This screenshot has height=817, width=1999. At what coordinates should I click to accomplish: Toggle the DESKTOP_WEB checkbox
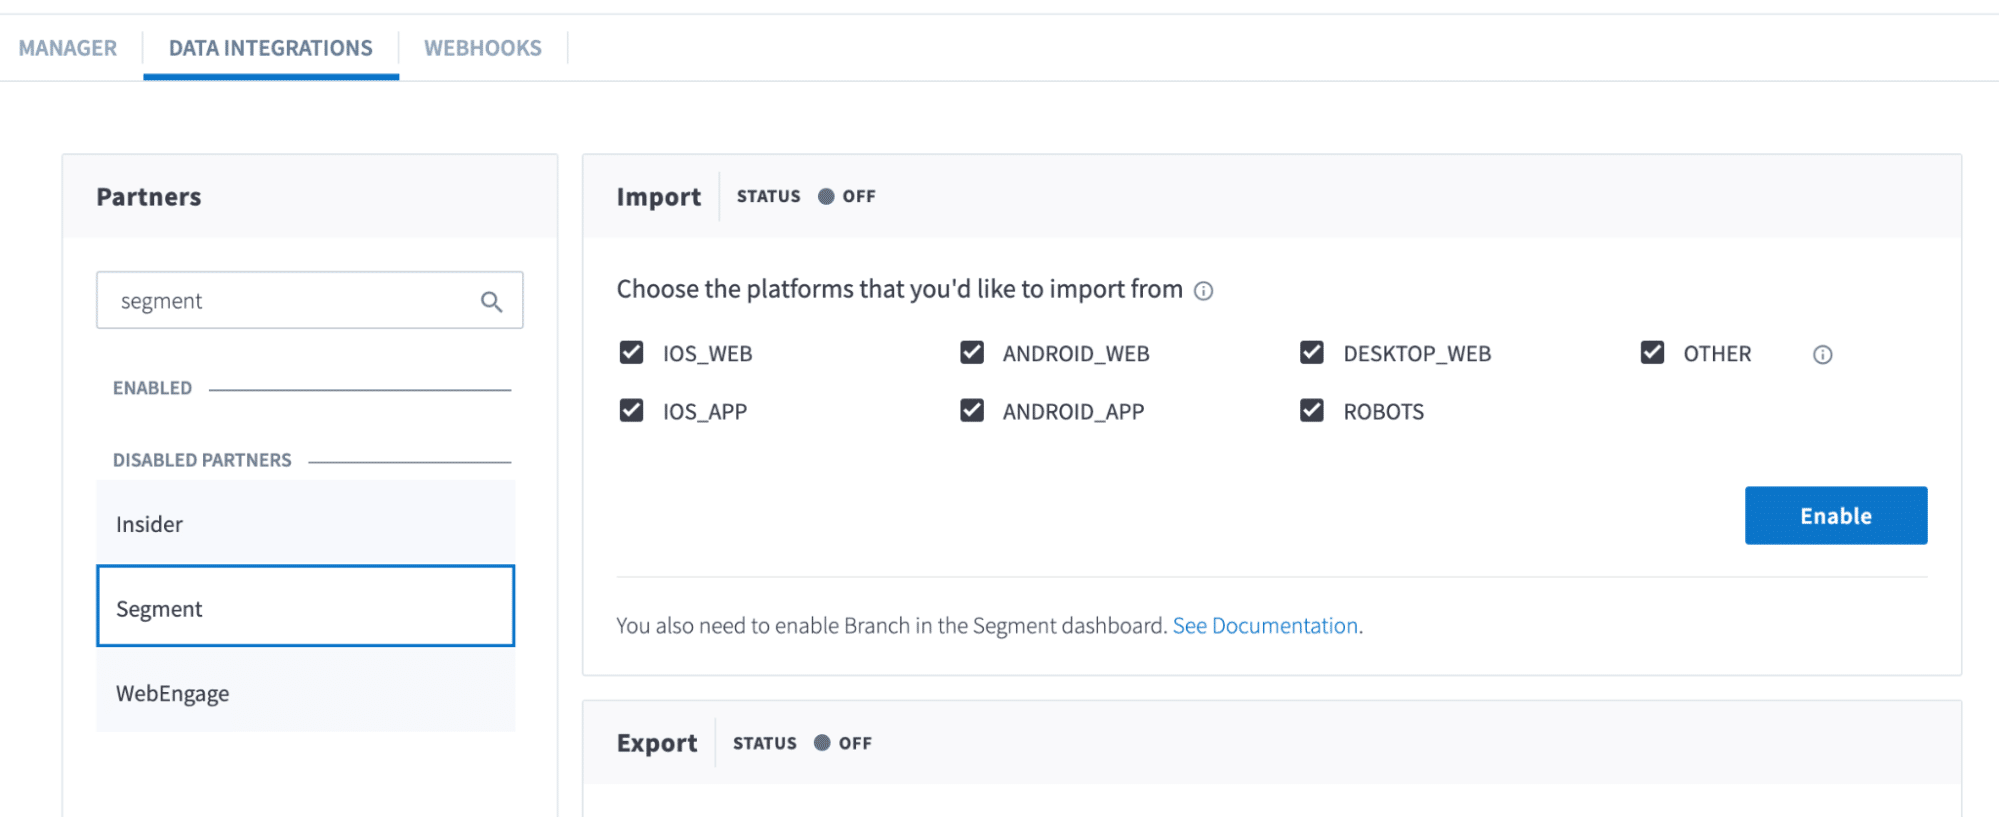coord(1311,353)
